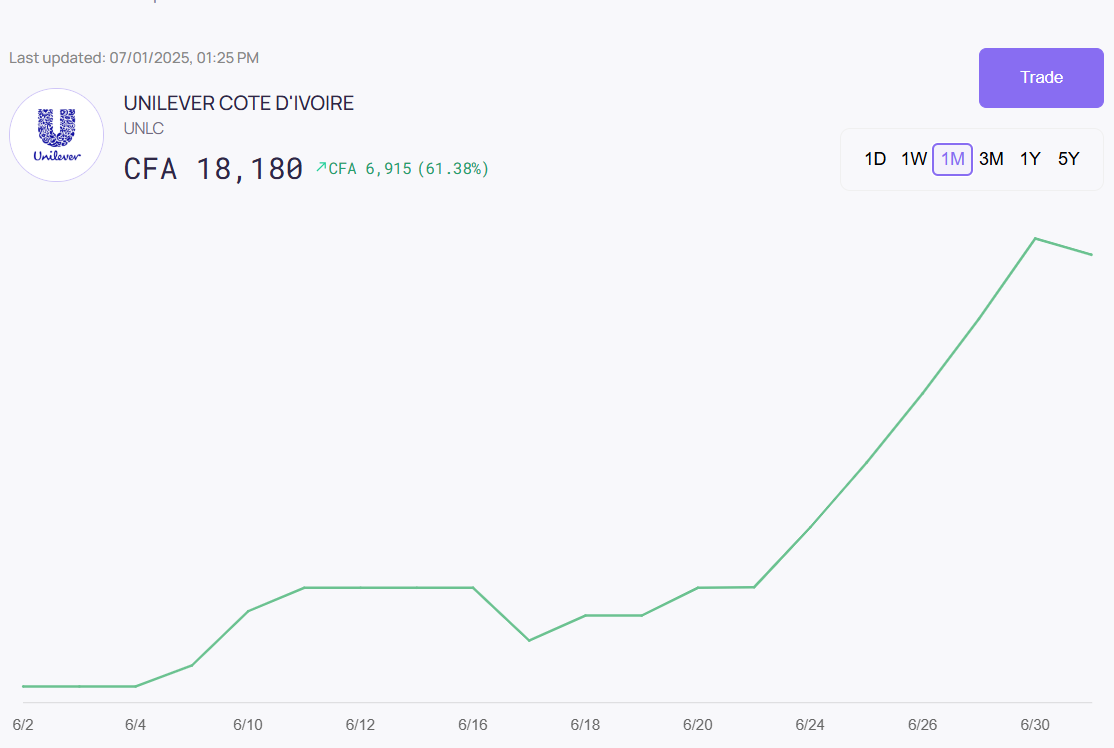Click the Unilever company logo
Viewport: 1114px width, 748px height.
tap(57, 135)
